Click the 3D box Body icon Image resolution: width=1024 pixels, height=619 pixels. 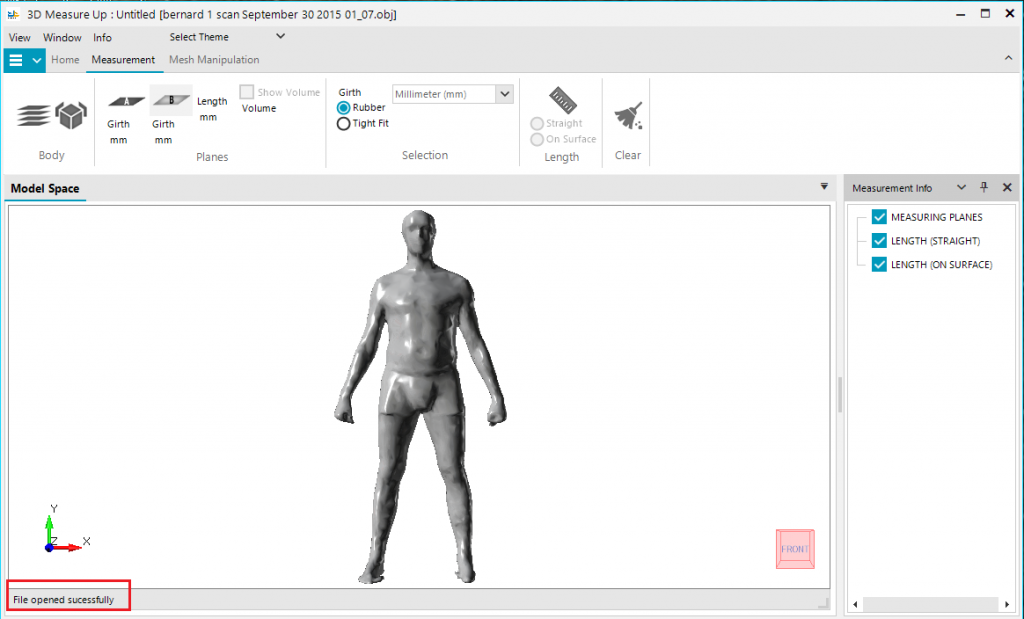tap(71, 116)
